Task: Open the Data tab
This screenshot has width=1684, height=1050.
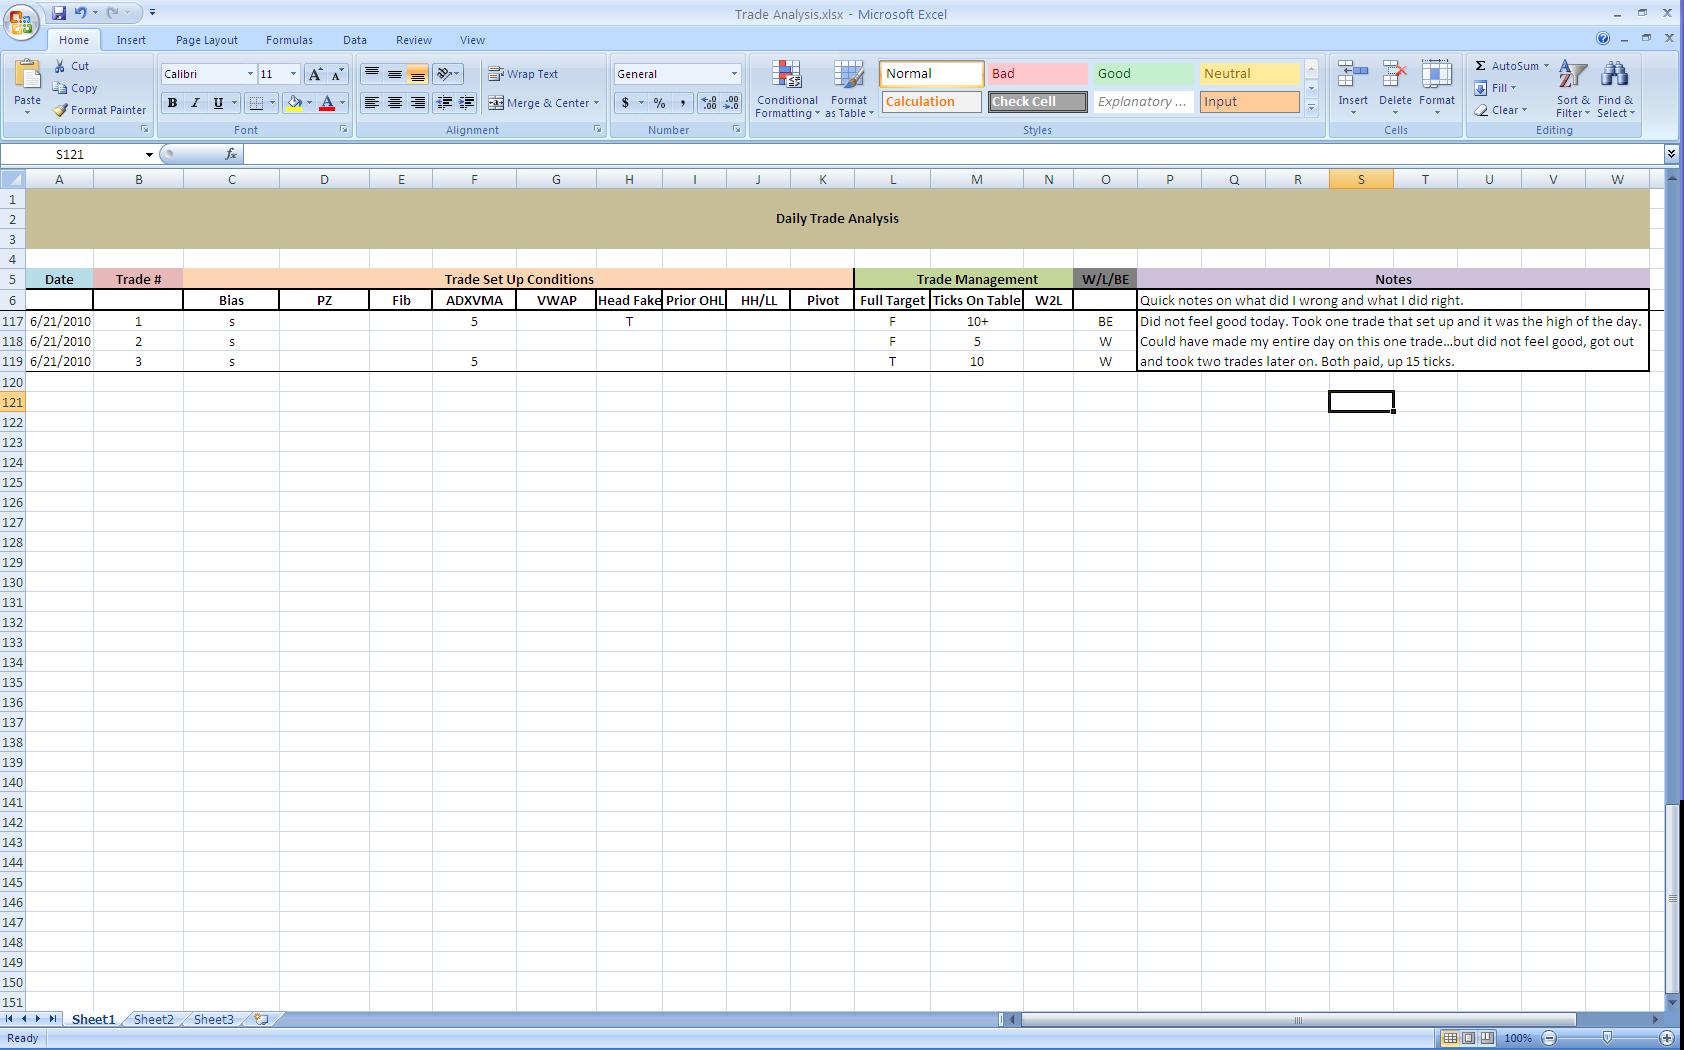Action: [354, 40]
